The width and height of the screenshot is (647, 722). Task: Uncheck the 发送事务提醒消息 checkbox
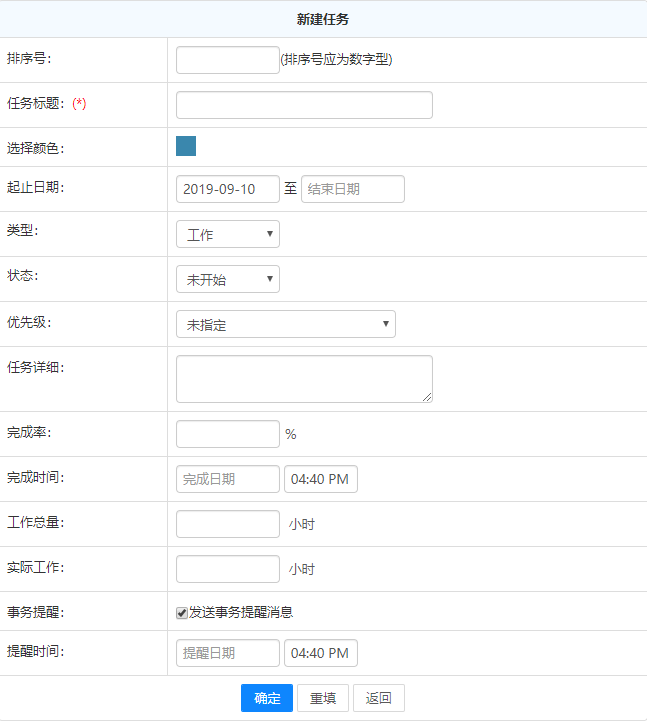coord(182,613)
